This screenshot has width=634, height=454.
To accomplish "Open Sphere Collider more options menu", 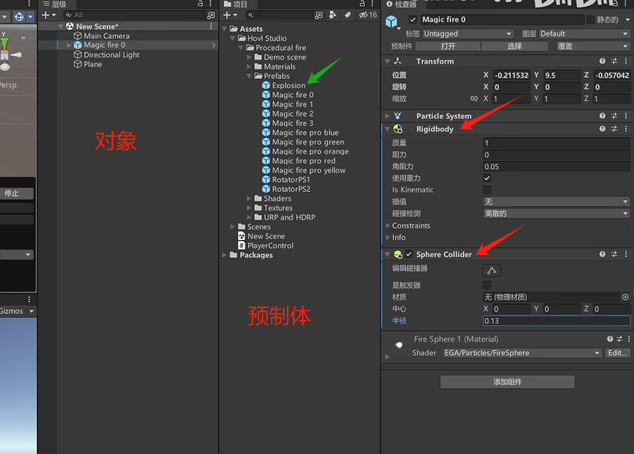I will 626,254.
